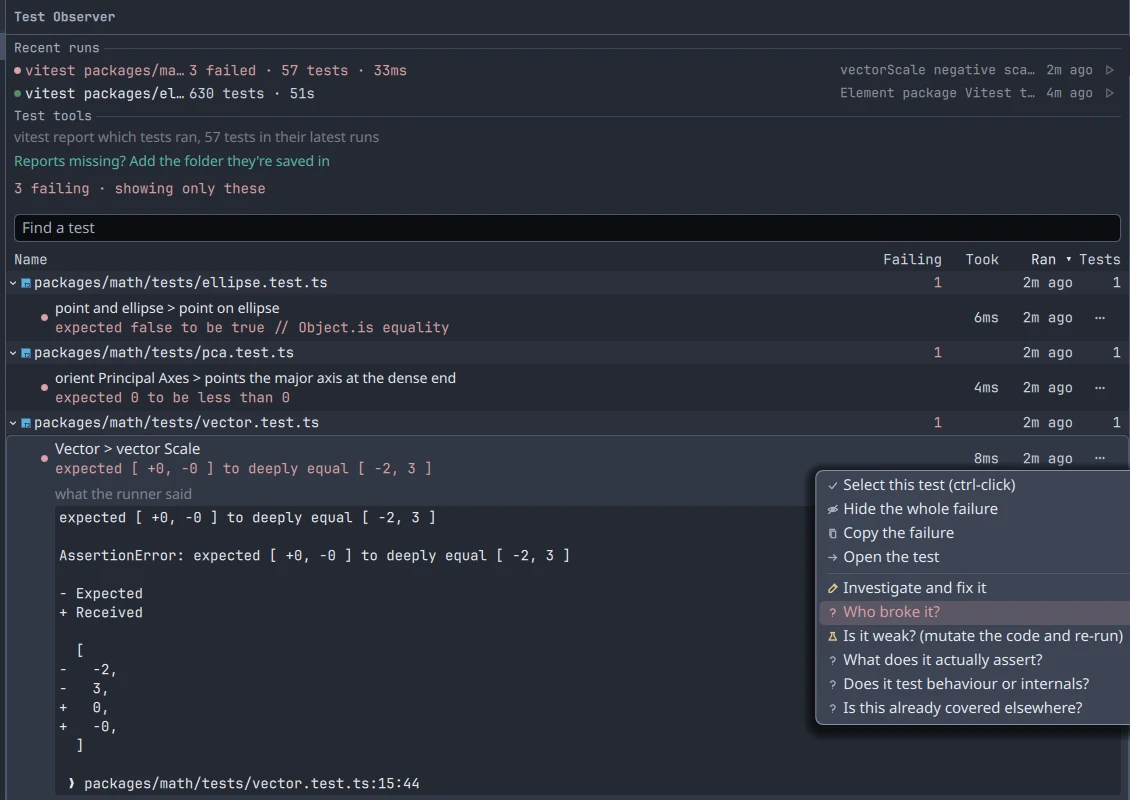Click Test Observer panel title
Screen dimensions: 1130x800
pos(64,17)
